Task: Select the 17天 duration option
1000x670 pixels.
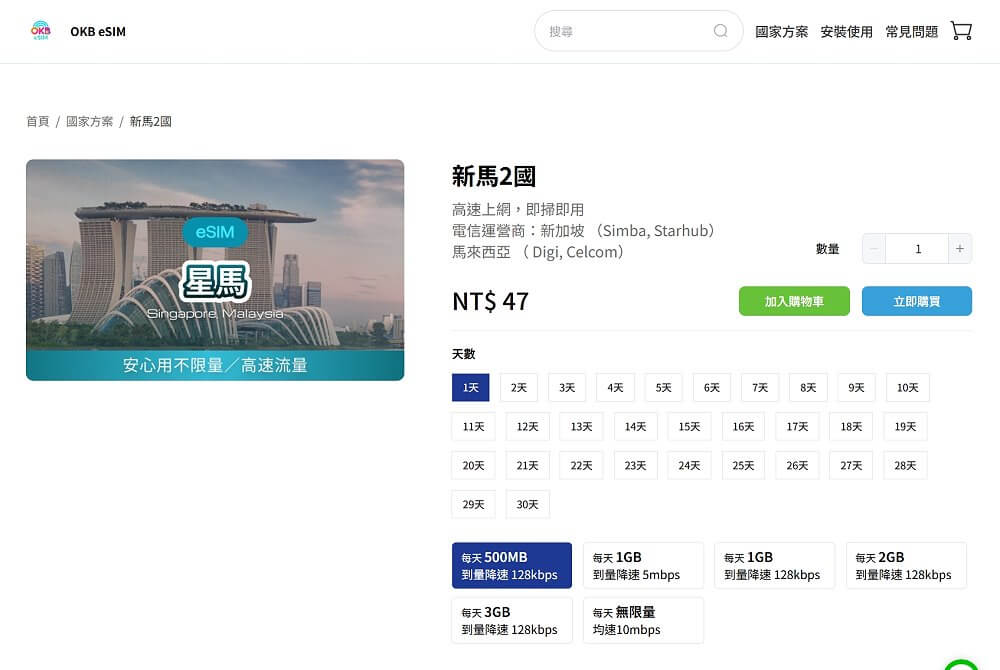Action: point(797,426)
